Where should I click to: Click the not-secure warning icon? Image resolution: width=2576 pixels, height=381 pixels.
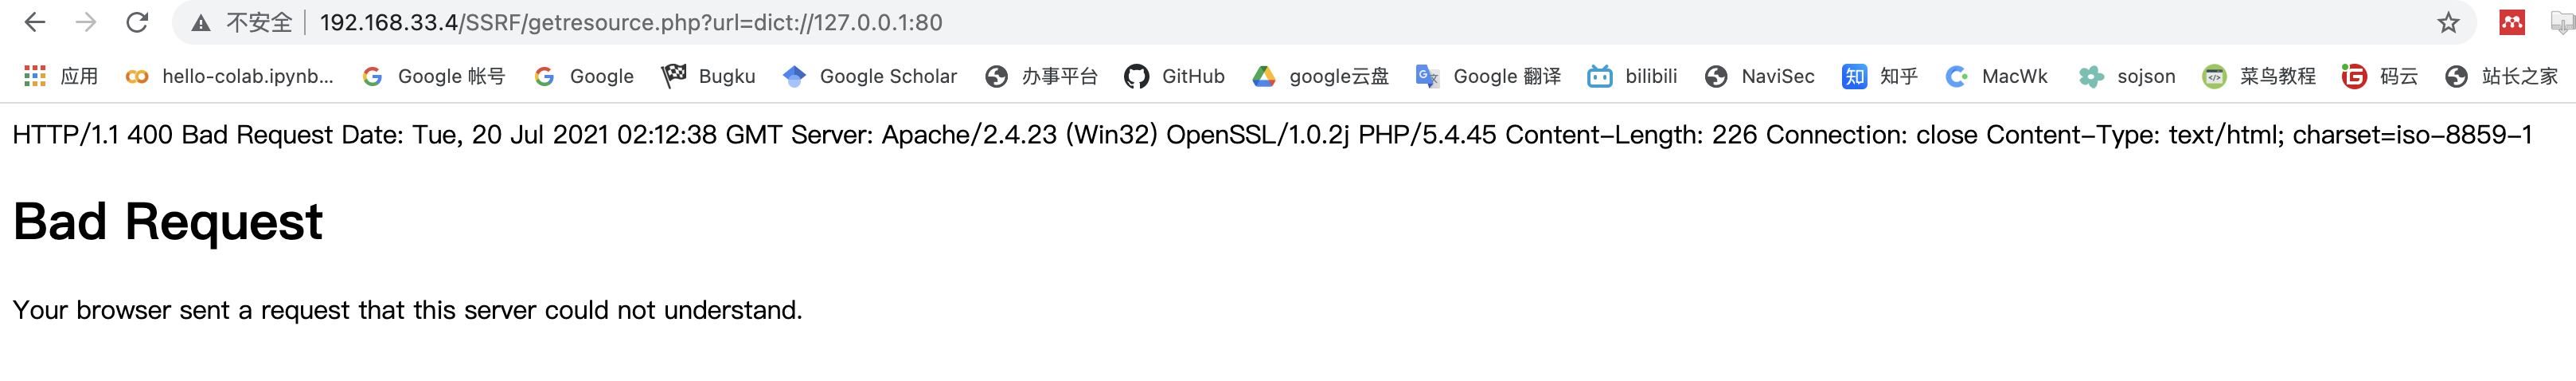click(x=201, y=23)
